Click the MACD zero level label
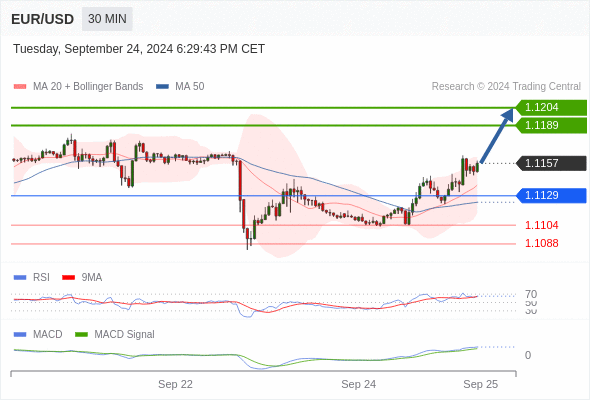Image resolution: width=590 pixels, height=400 pixels. tap(528, 356)
